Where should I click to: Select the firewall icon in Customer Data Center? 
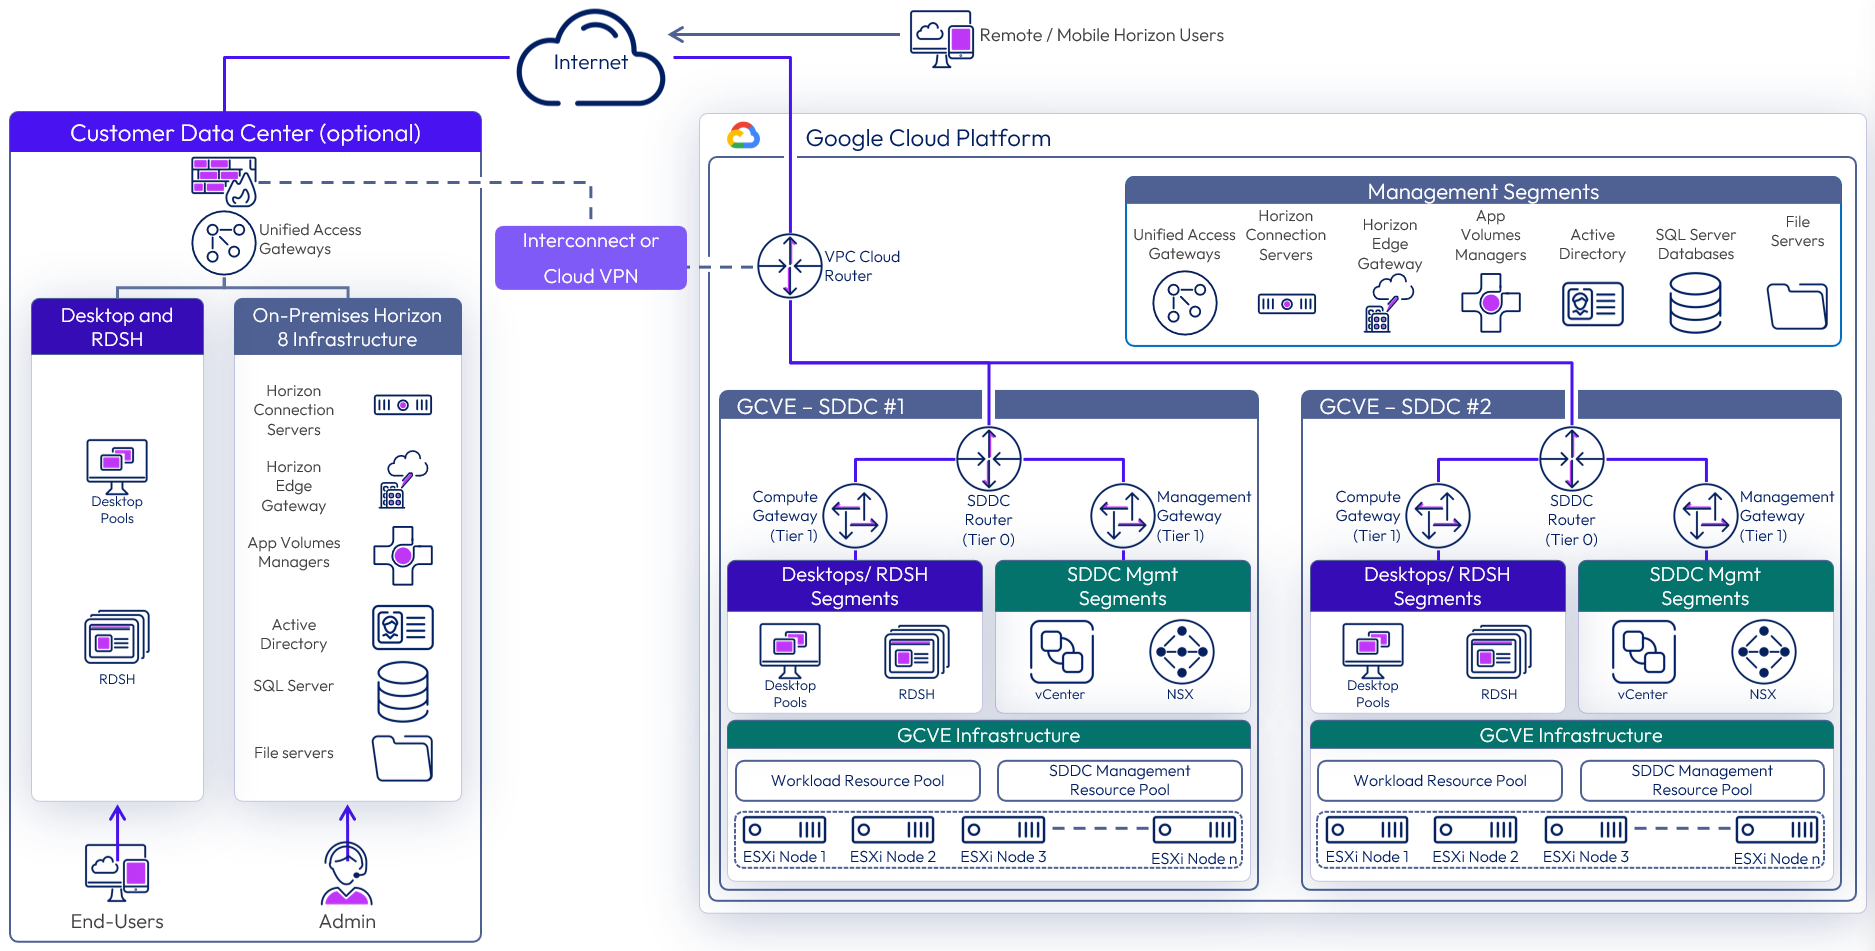pyautogui.click(x=223, y=181)
